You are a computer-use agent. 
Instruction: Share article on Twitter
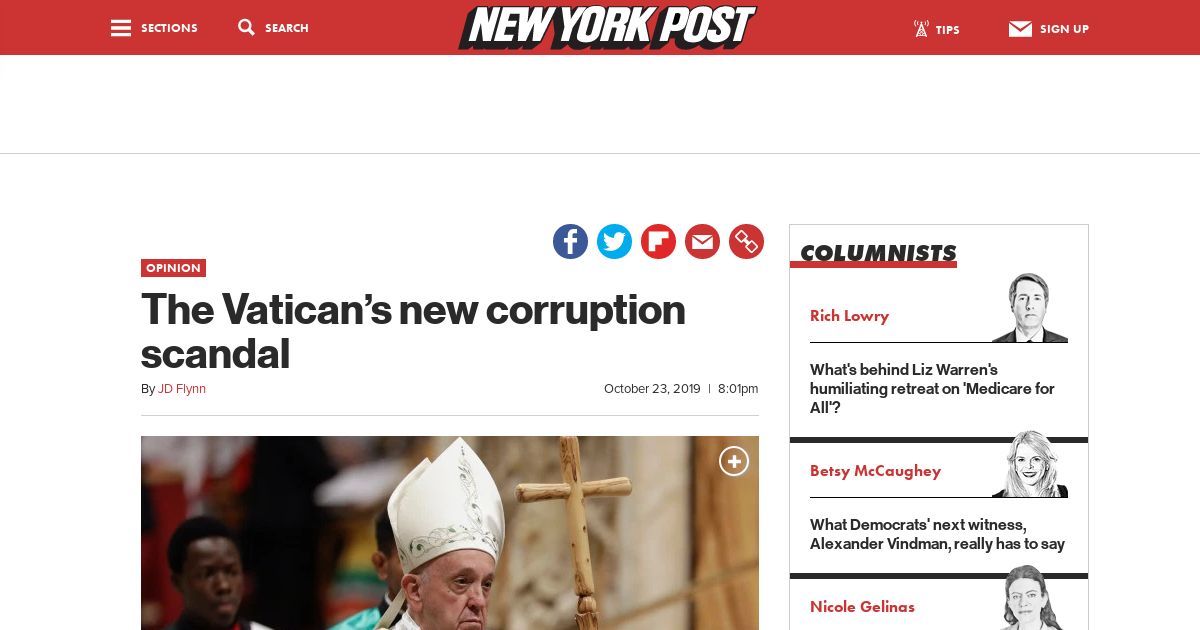point(614,241)
